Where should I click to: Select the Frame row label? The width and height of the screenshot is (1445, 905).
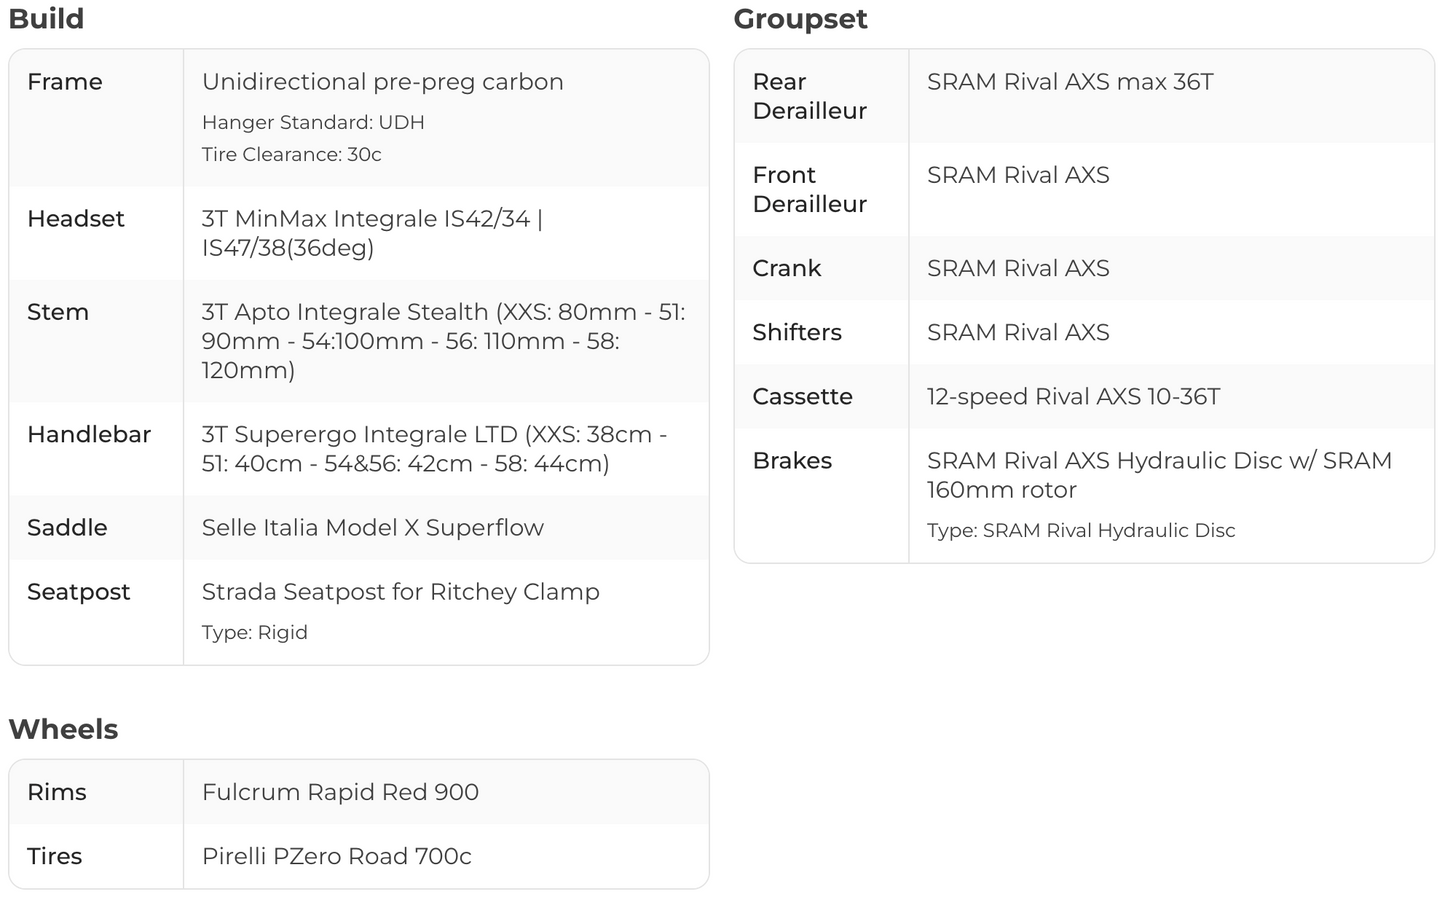[65, 82]
